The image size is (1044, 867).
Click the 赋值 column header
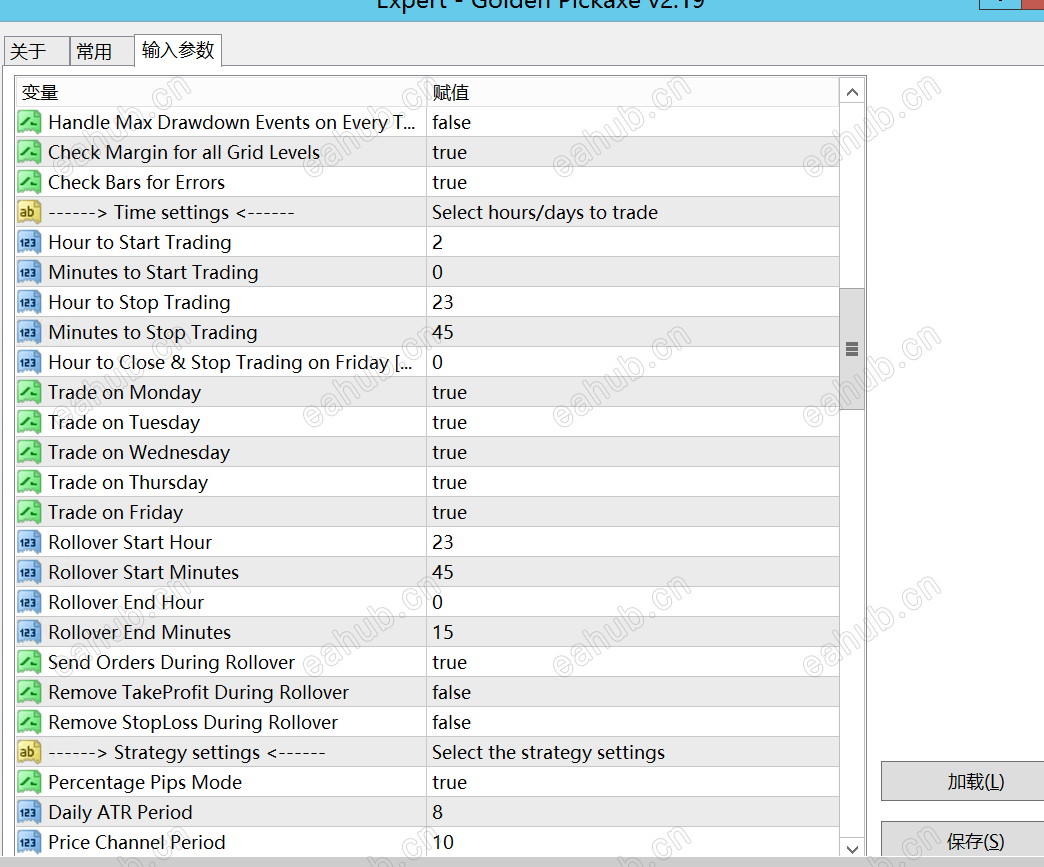(x=633, y=93)
